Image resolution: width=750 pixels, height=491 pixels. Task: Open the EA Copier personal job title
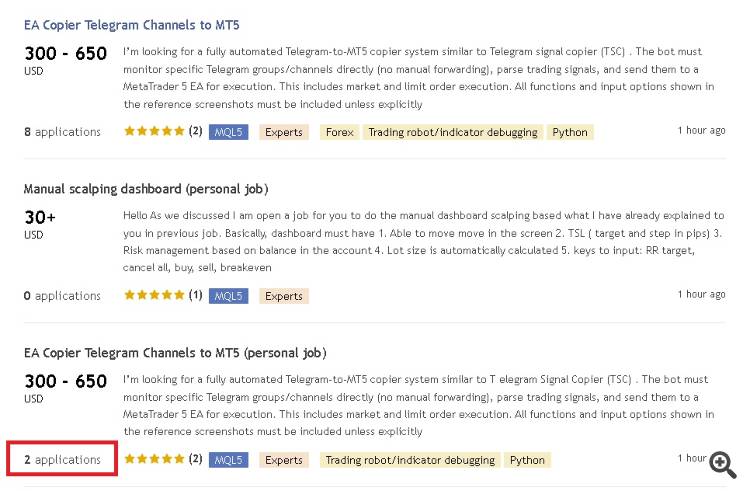(x=175, y=353)
